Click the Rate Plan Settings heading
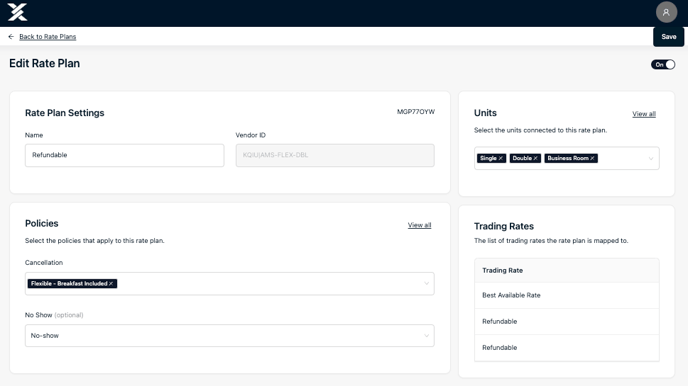Screen dimensions: 688x386 coord(64,113)
